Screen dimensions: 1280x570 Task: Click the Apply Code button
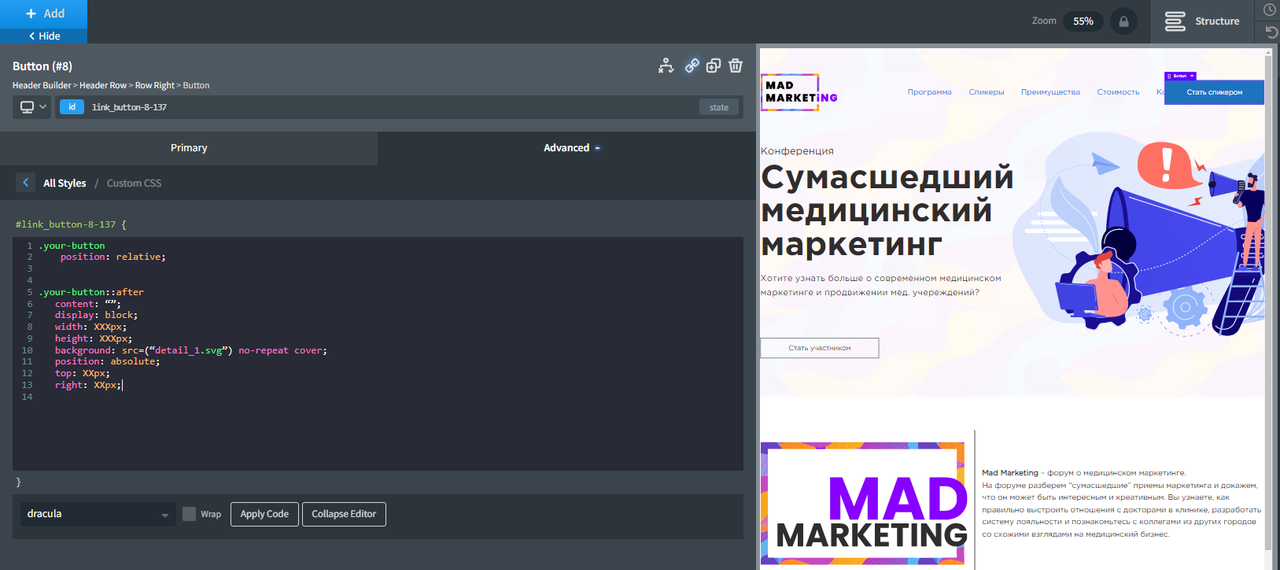(264, 514)
